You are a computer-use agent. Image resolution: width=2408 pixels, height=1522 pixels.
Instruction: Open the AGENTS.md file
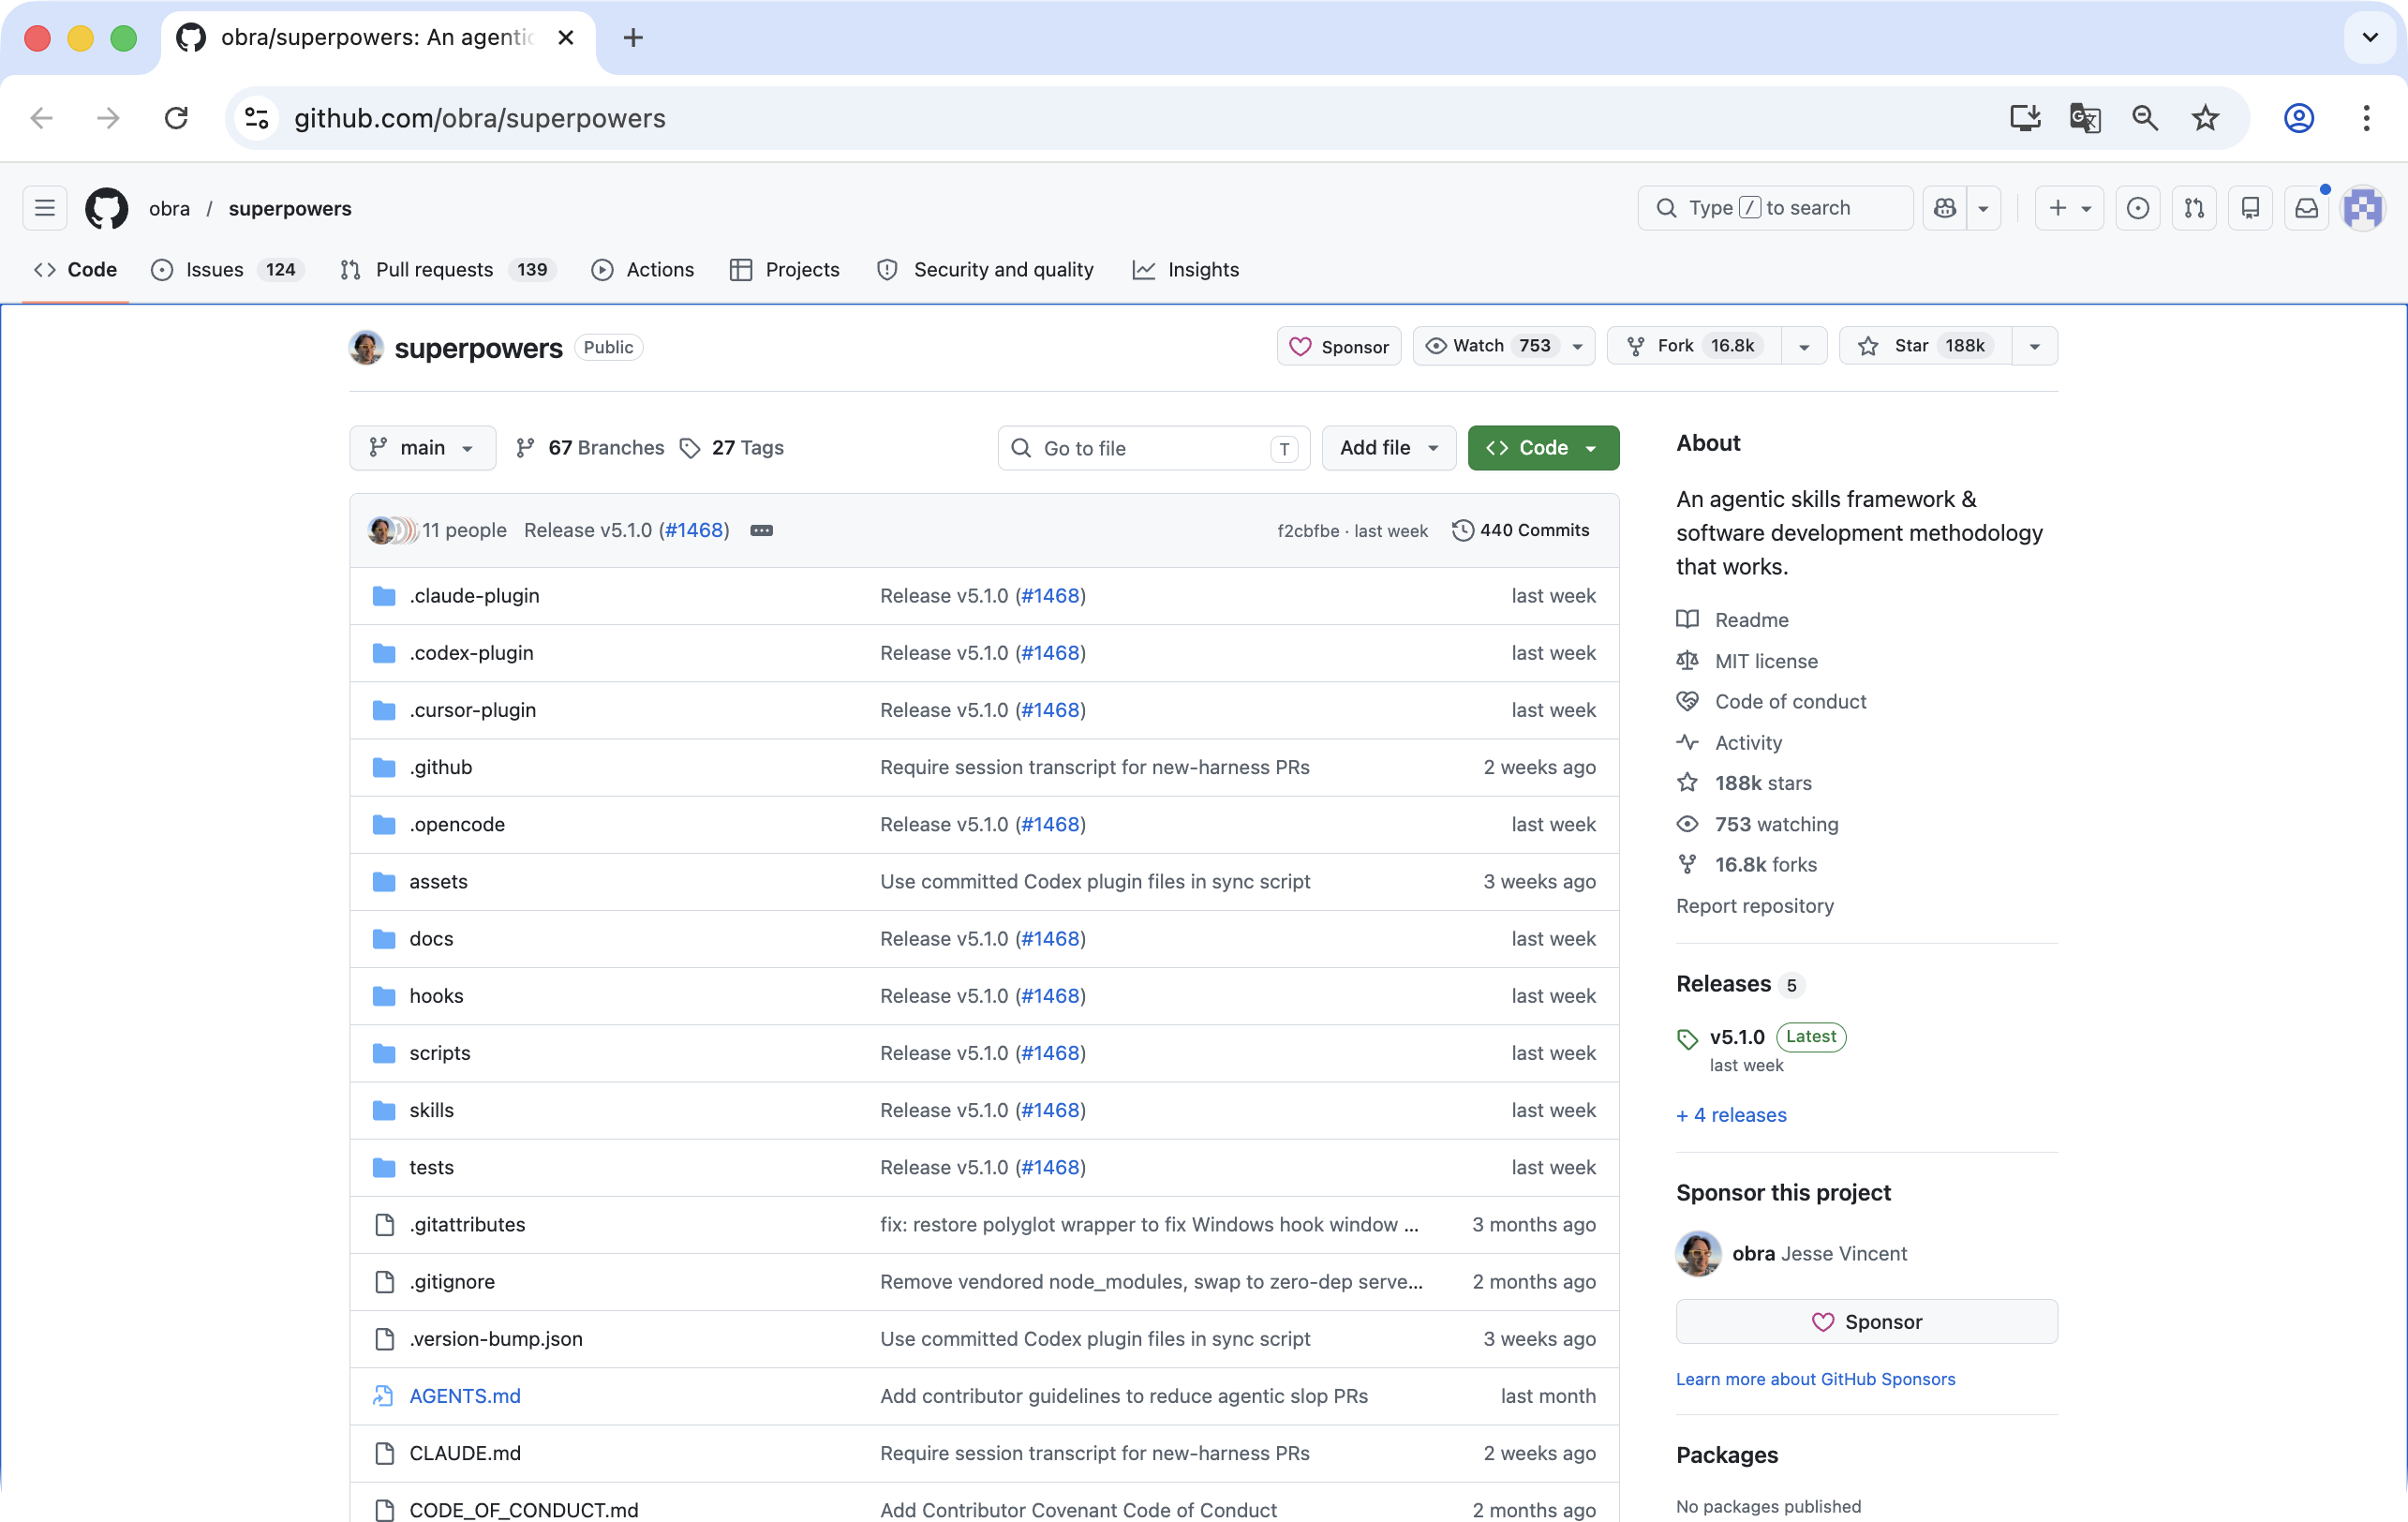point(464,1396)
